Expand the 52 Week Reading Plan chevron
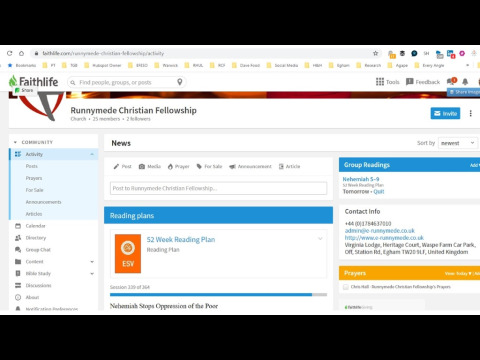 click(x=320, y=239)
